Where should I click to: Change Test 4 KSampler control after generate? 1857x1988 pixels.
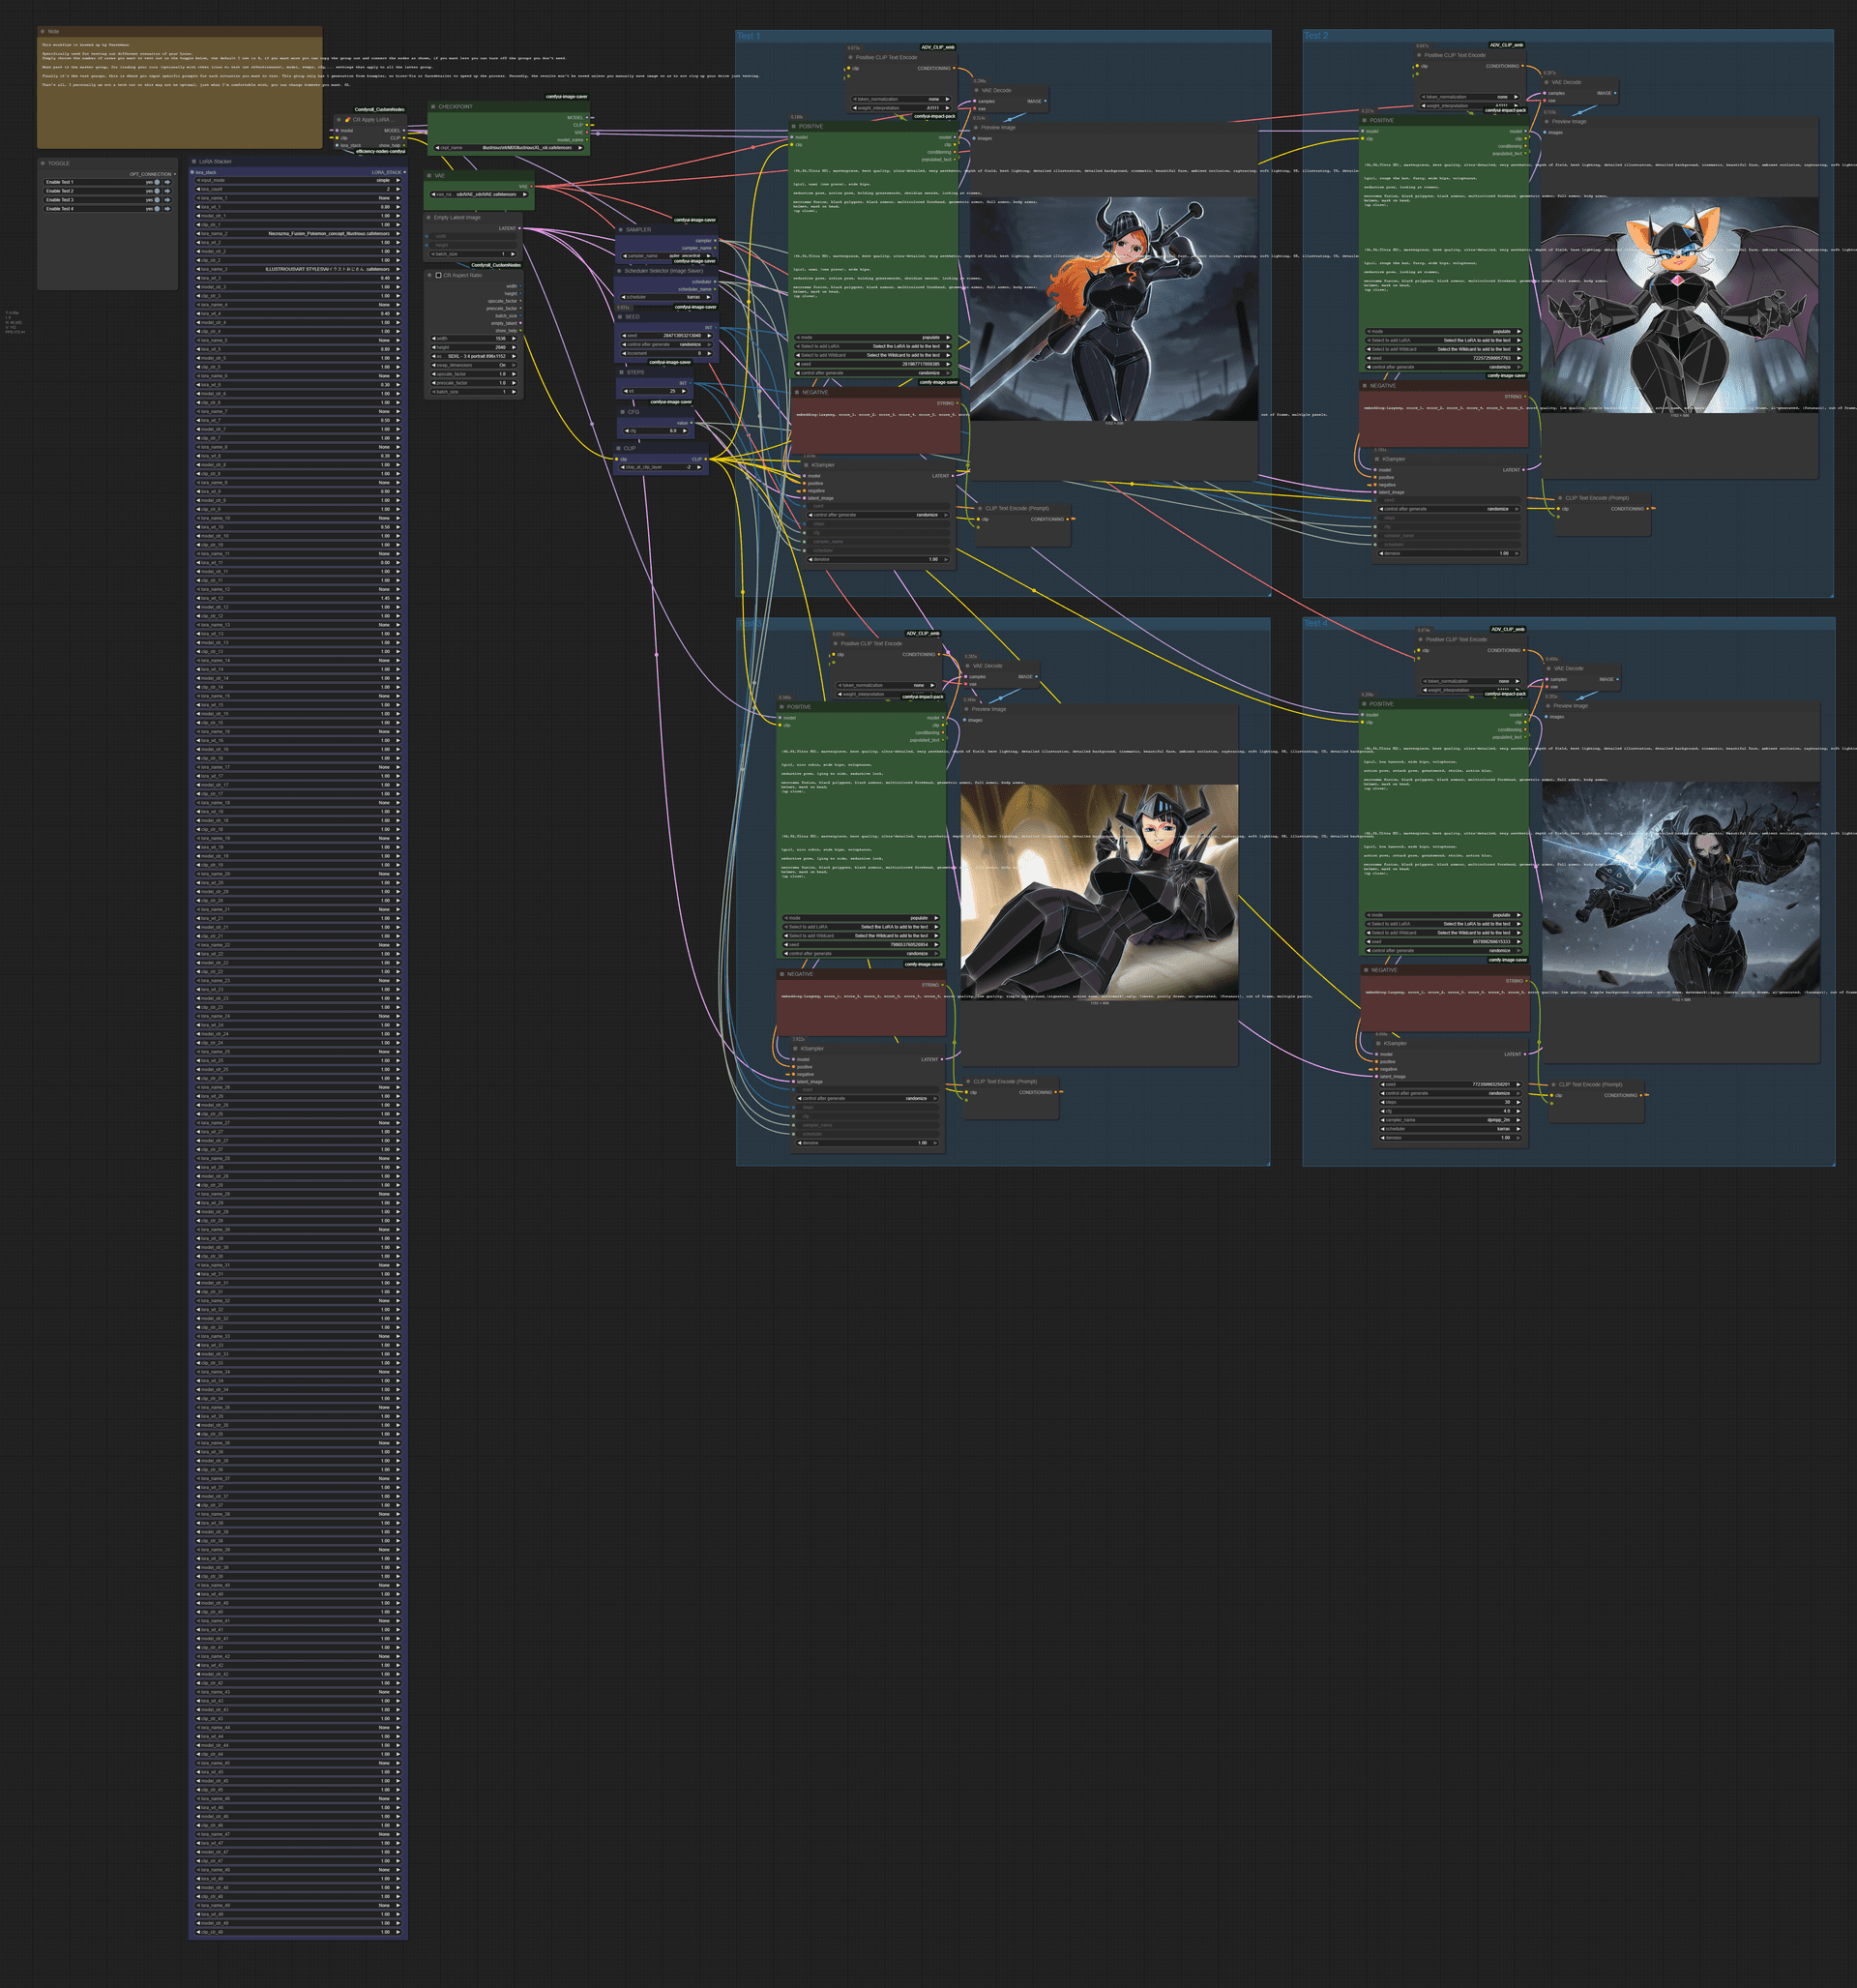pos(1449,1093)
